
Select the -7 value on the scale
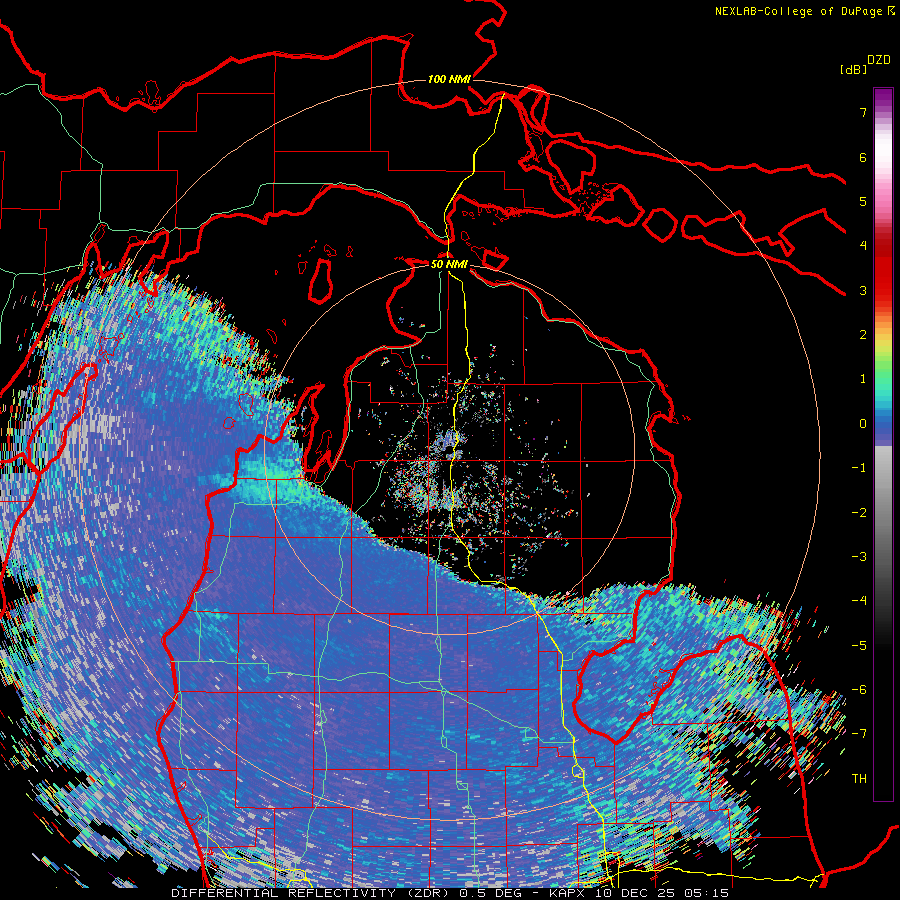(x=859, y=734)
